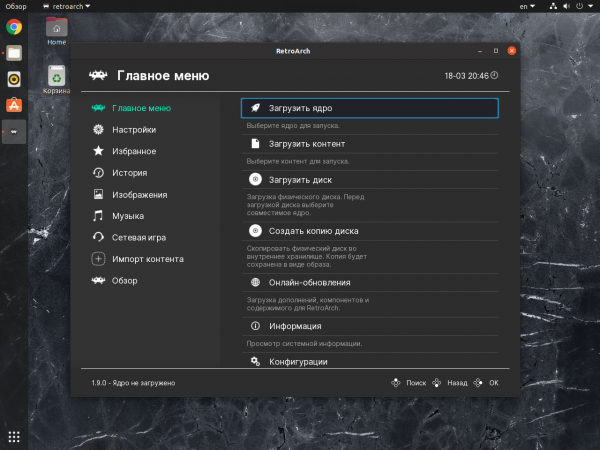Image resolution: width=600 pixels, height=450 pixels.
Task: Open the retroarch app menu in top bar
Action: pyautogui.click(x=67, y=6)
